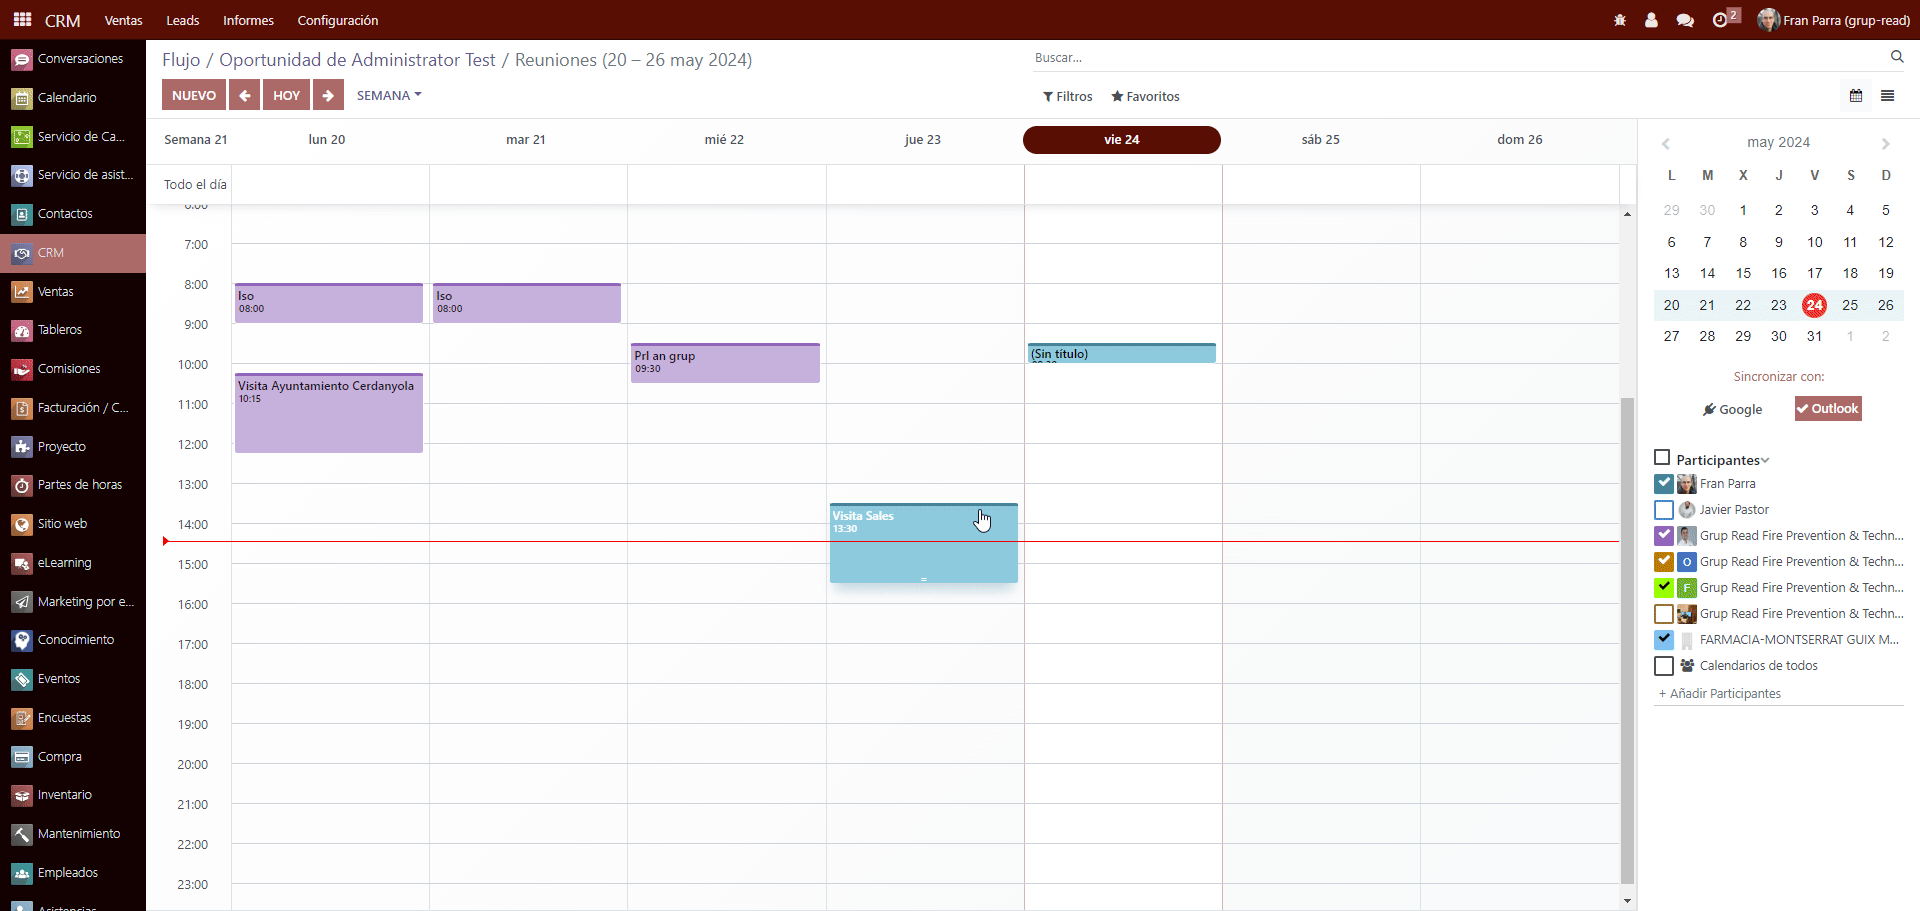The height and width of the screenshot is (911, 1920).
Task: Open the SEMANA view dropdown
Action: [x=389, y=95]
